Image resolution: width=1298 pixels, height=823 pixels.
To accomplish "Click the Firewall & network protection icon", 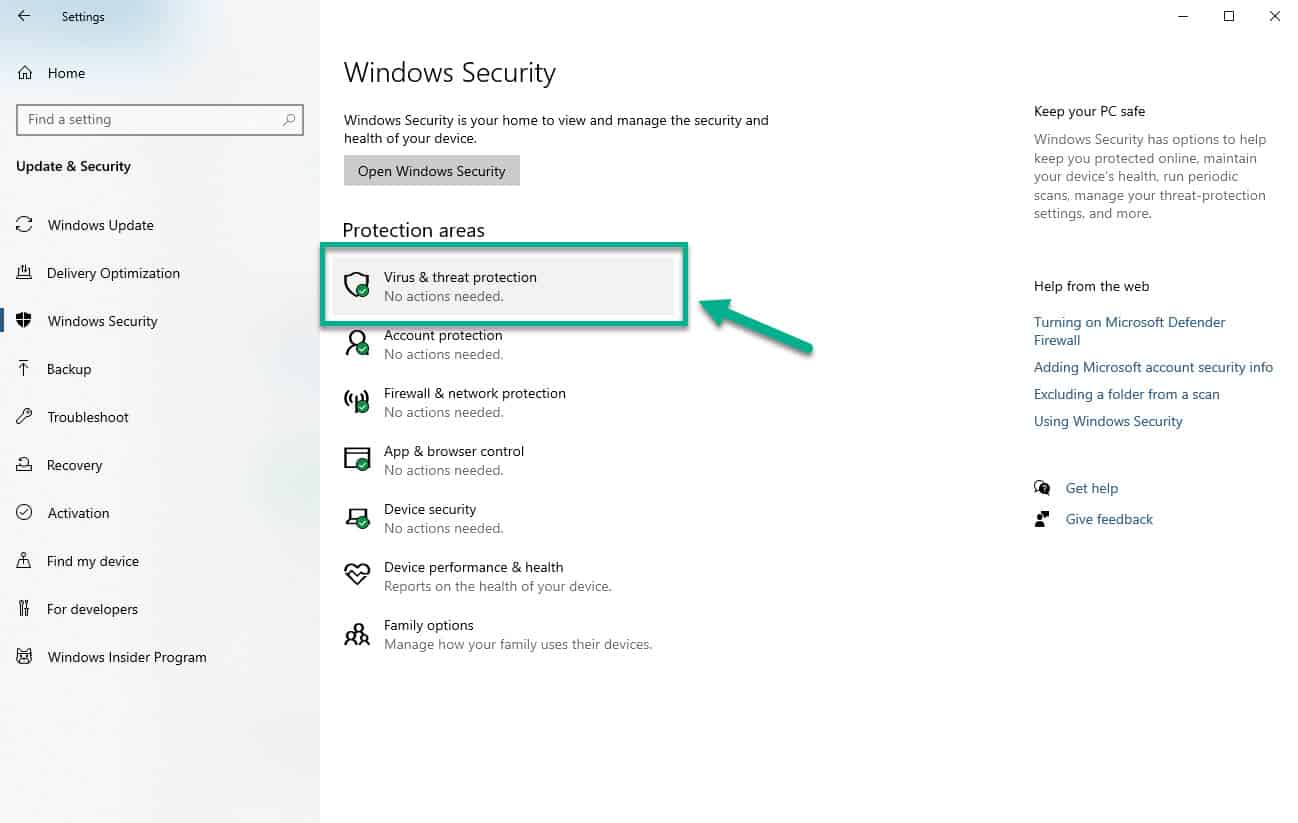I will coord(357,402).
